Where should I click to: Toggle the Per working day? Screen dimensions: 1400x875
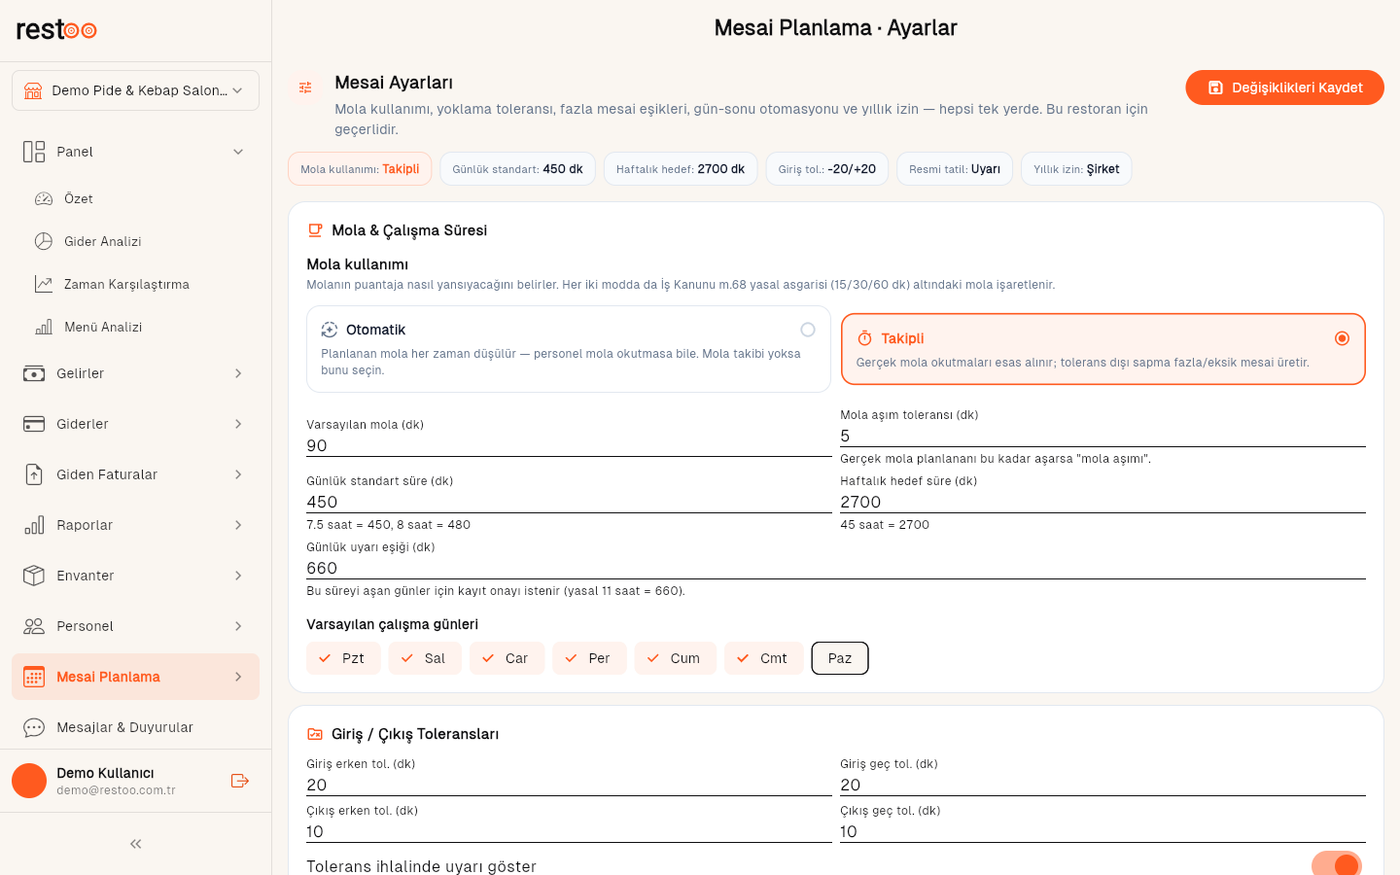coord(589,658)
